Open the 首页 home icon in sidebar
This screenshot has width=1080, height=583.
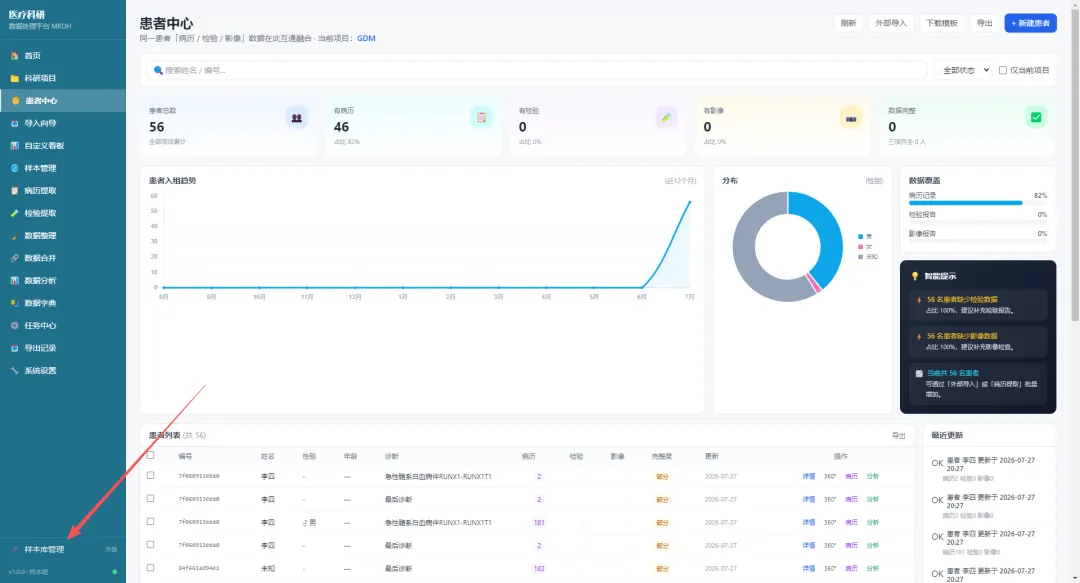[x=14, y=56]
